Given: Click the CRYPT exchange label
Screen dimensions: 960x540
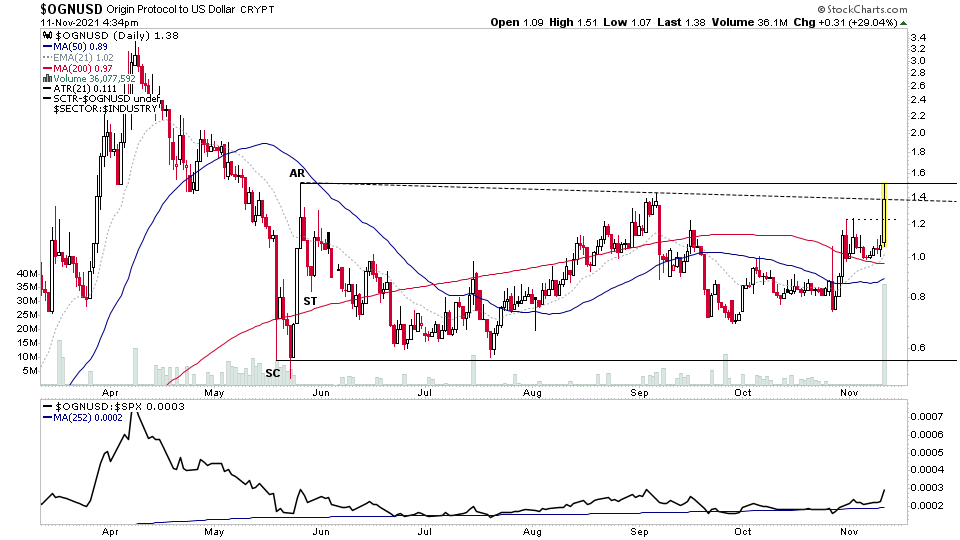Looking at the screenshot, I should tap(257, 10).
